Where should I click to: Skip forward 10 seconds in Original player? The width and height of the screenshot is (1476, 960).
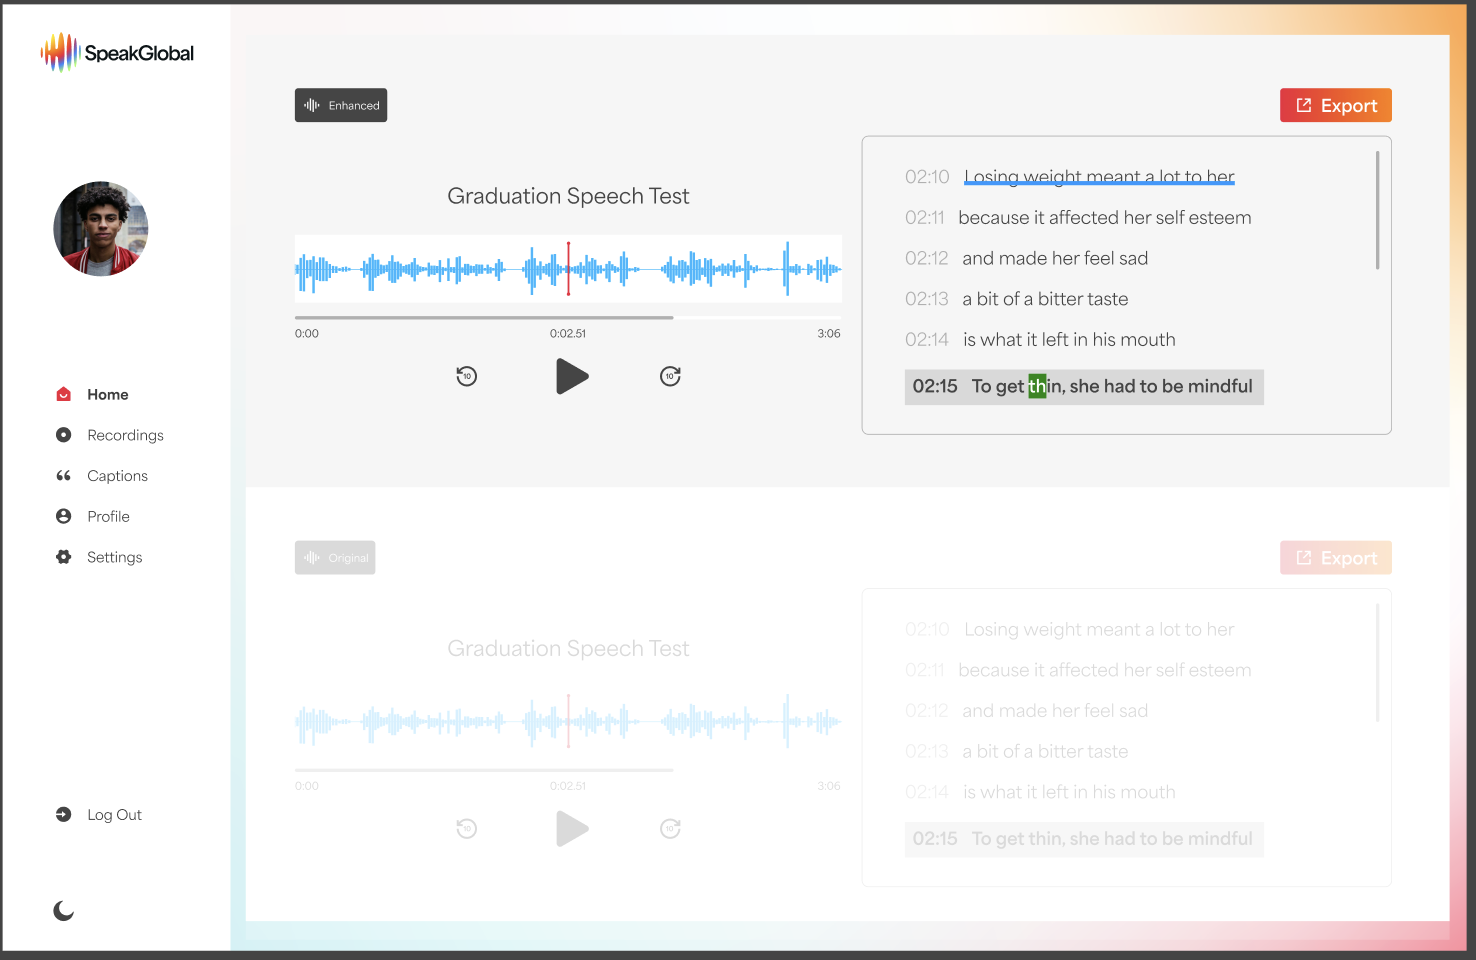point(670,829)
